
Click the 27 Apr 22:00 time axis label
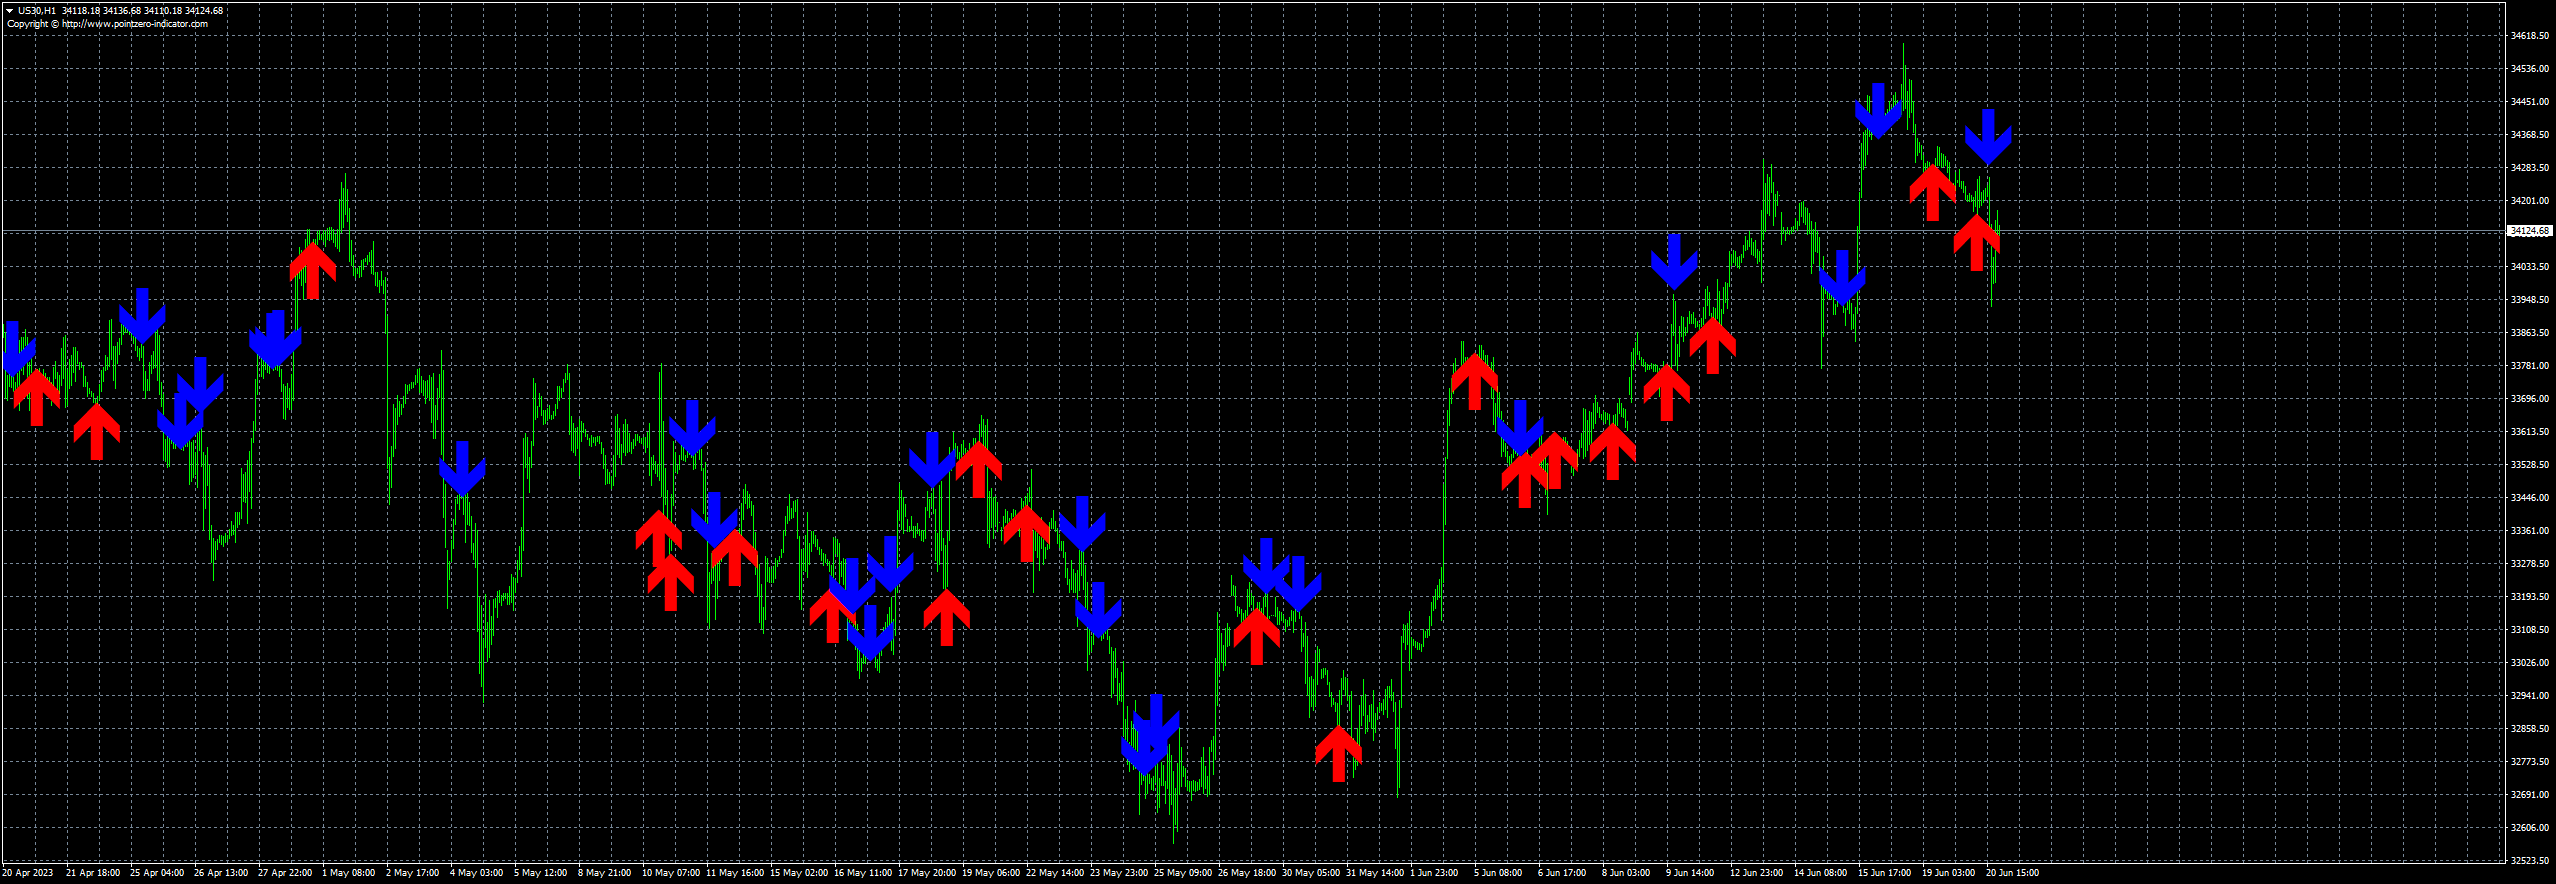click(x=285, y=873)
